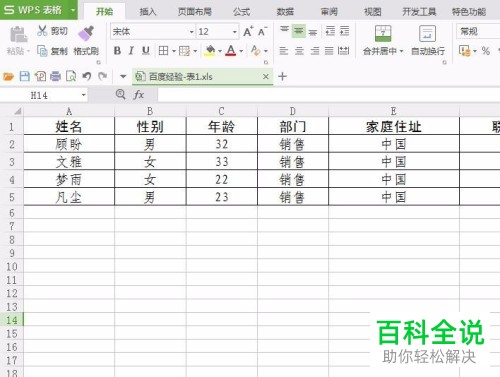The height and width of the screenshot is (377, 500).
Task: Expand the font color dropdown arrow
Action: pyautogui.click(x=241, y=51)
